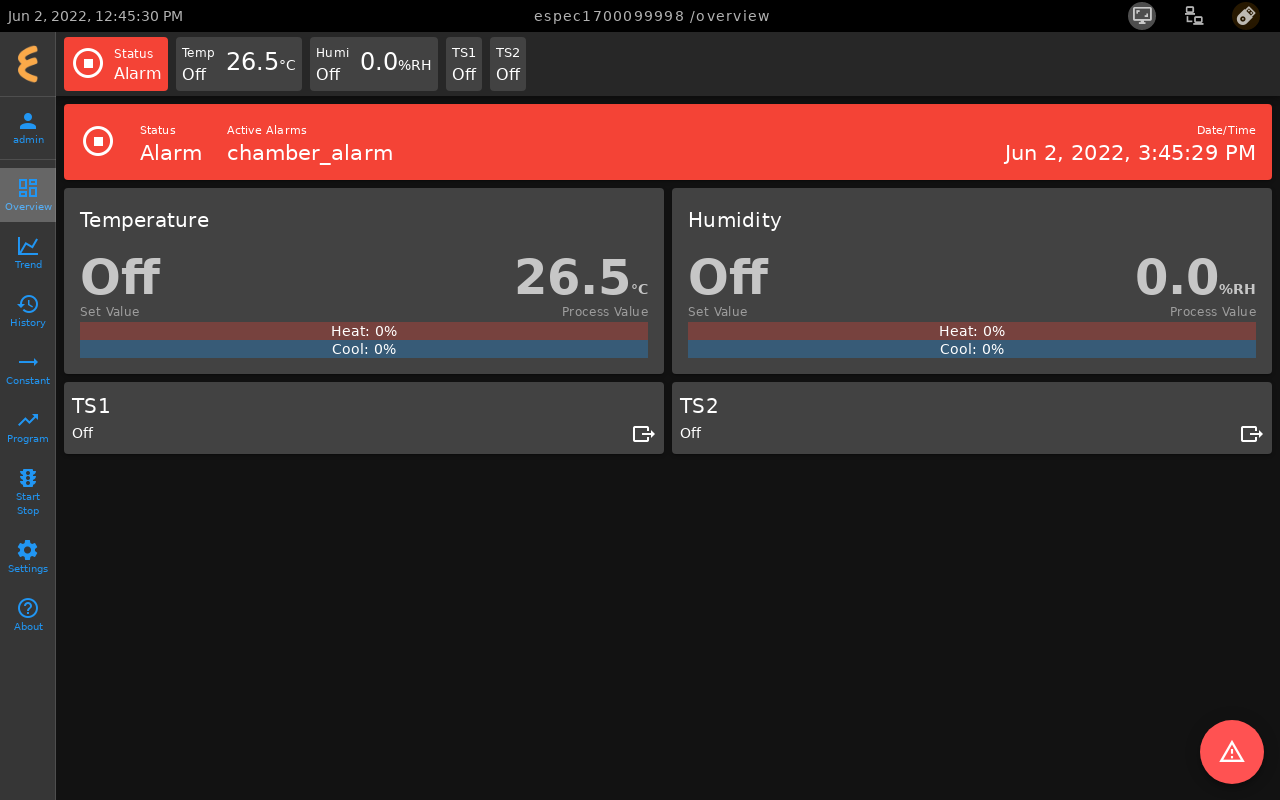Viewport: 1280px width, 800px height.
Task: Click the Humidity card title
Action: click(735, 220)
